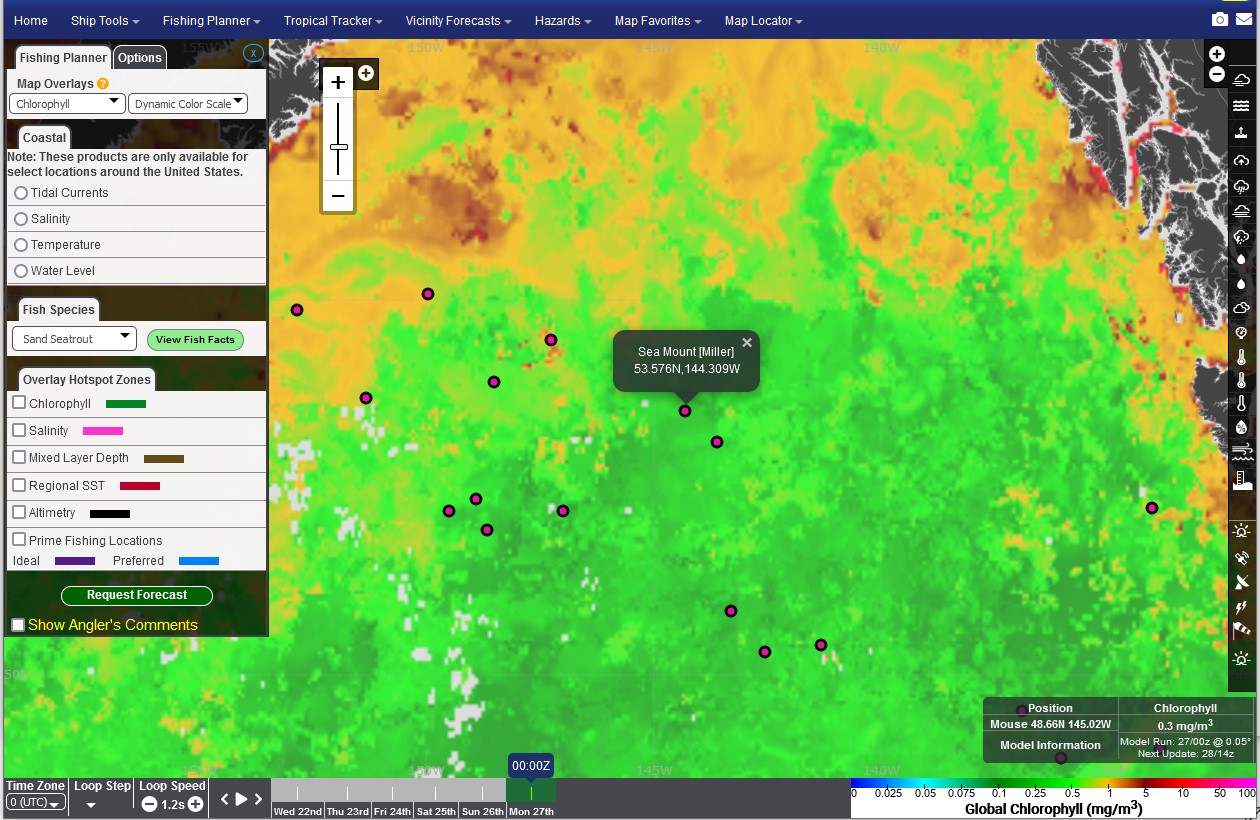Enable Altimetry hotspot checkbox

pos(19,512)
